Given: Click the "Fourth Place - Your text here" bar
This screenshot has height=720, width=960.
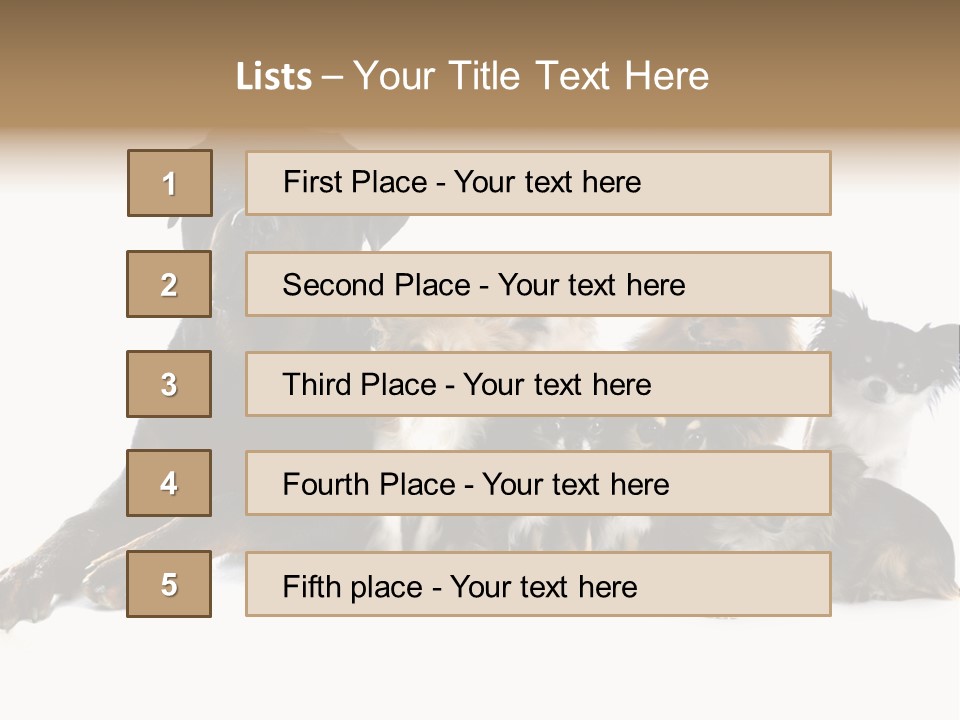Looking at the screenshot, I should pos(538,483).
